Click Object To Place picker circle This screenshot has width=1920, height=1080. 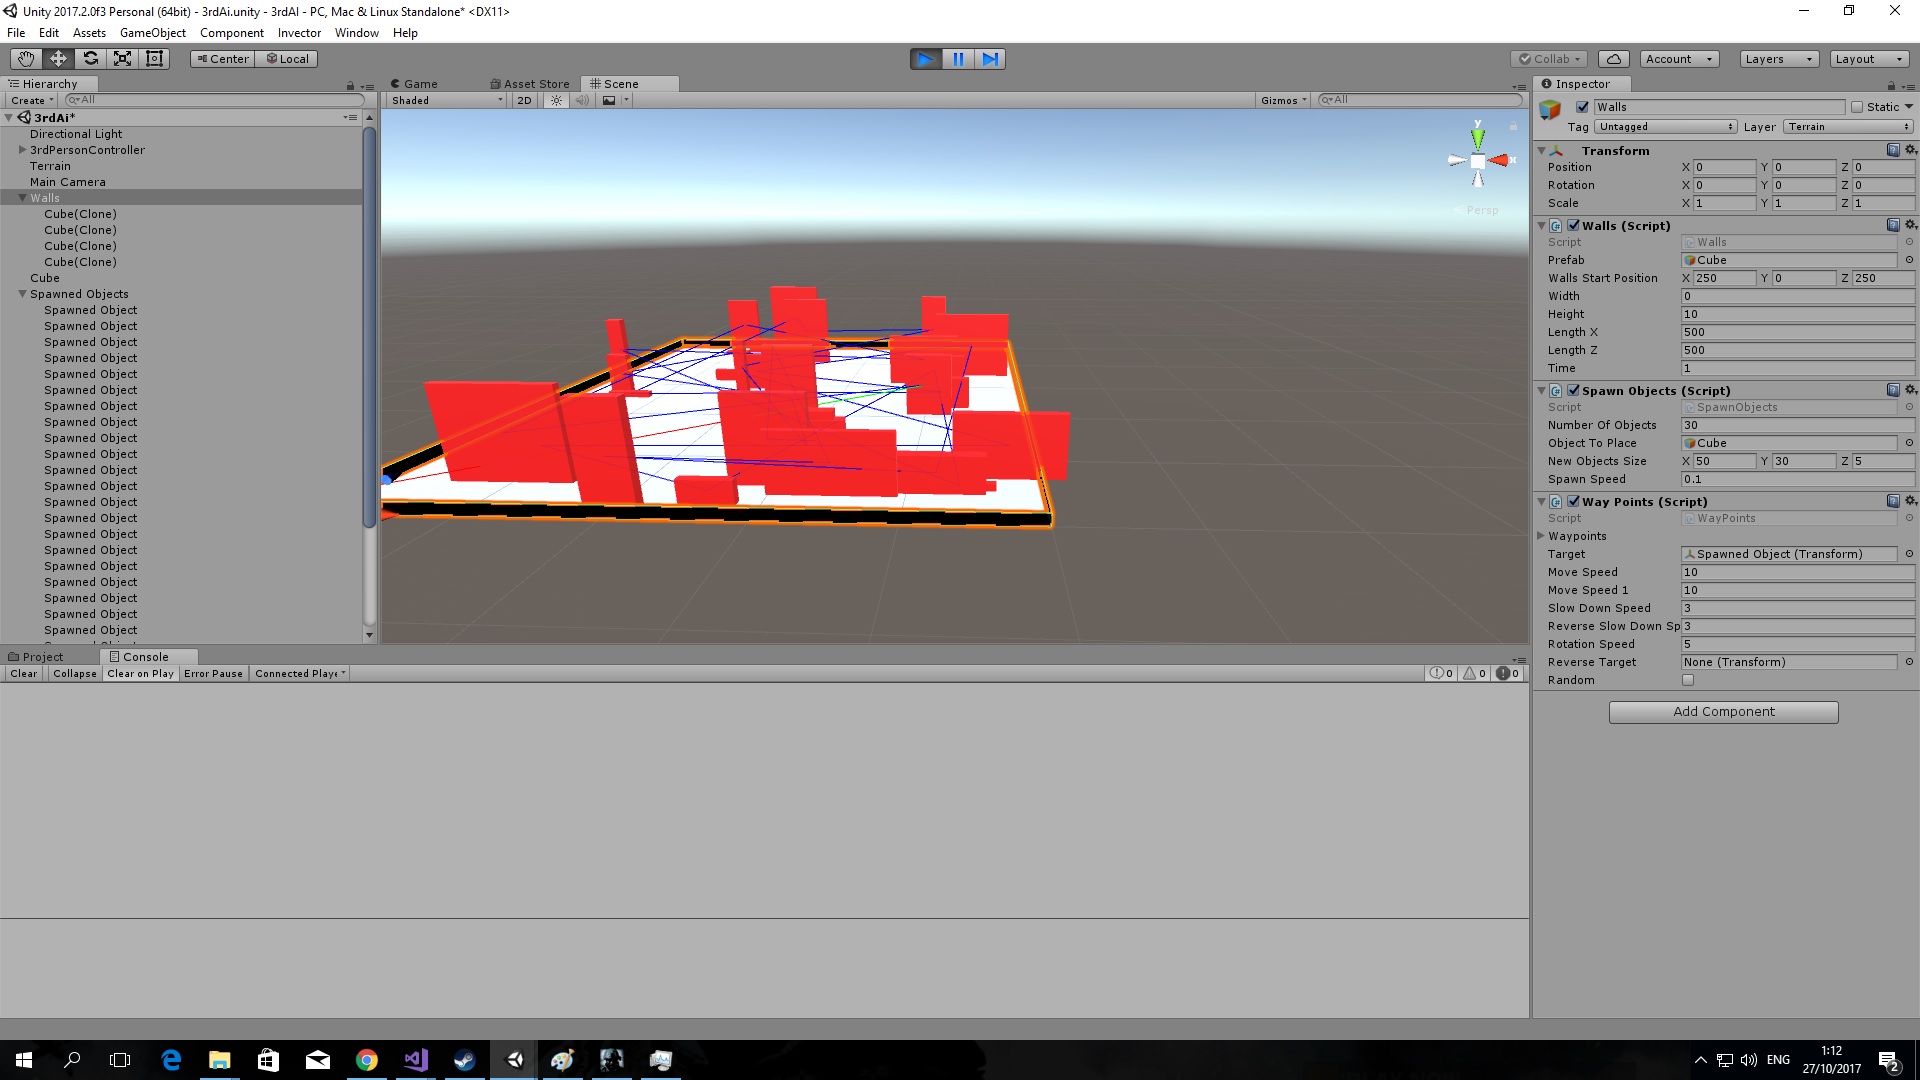(1909, 443)
